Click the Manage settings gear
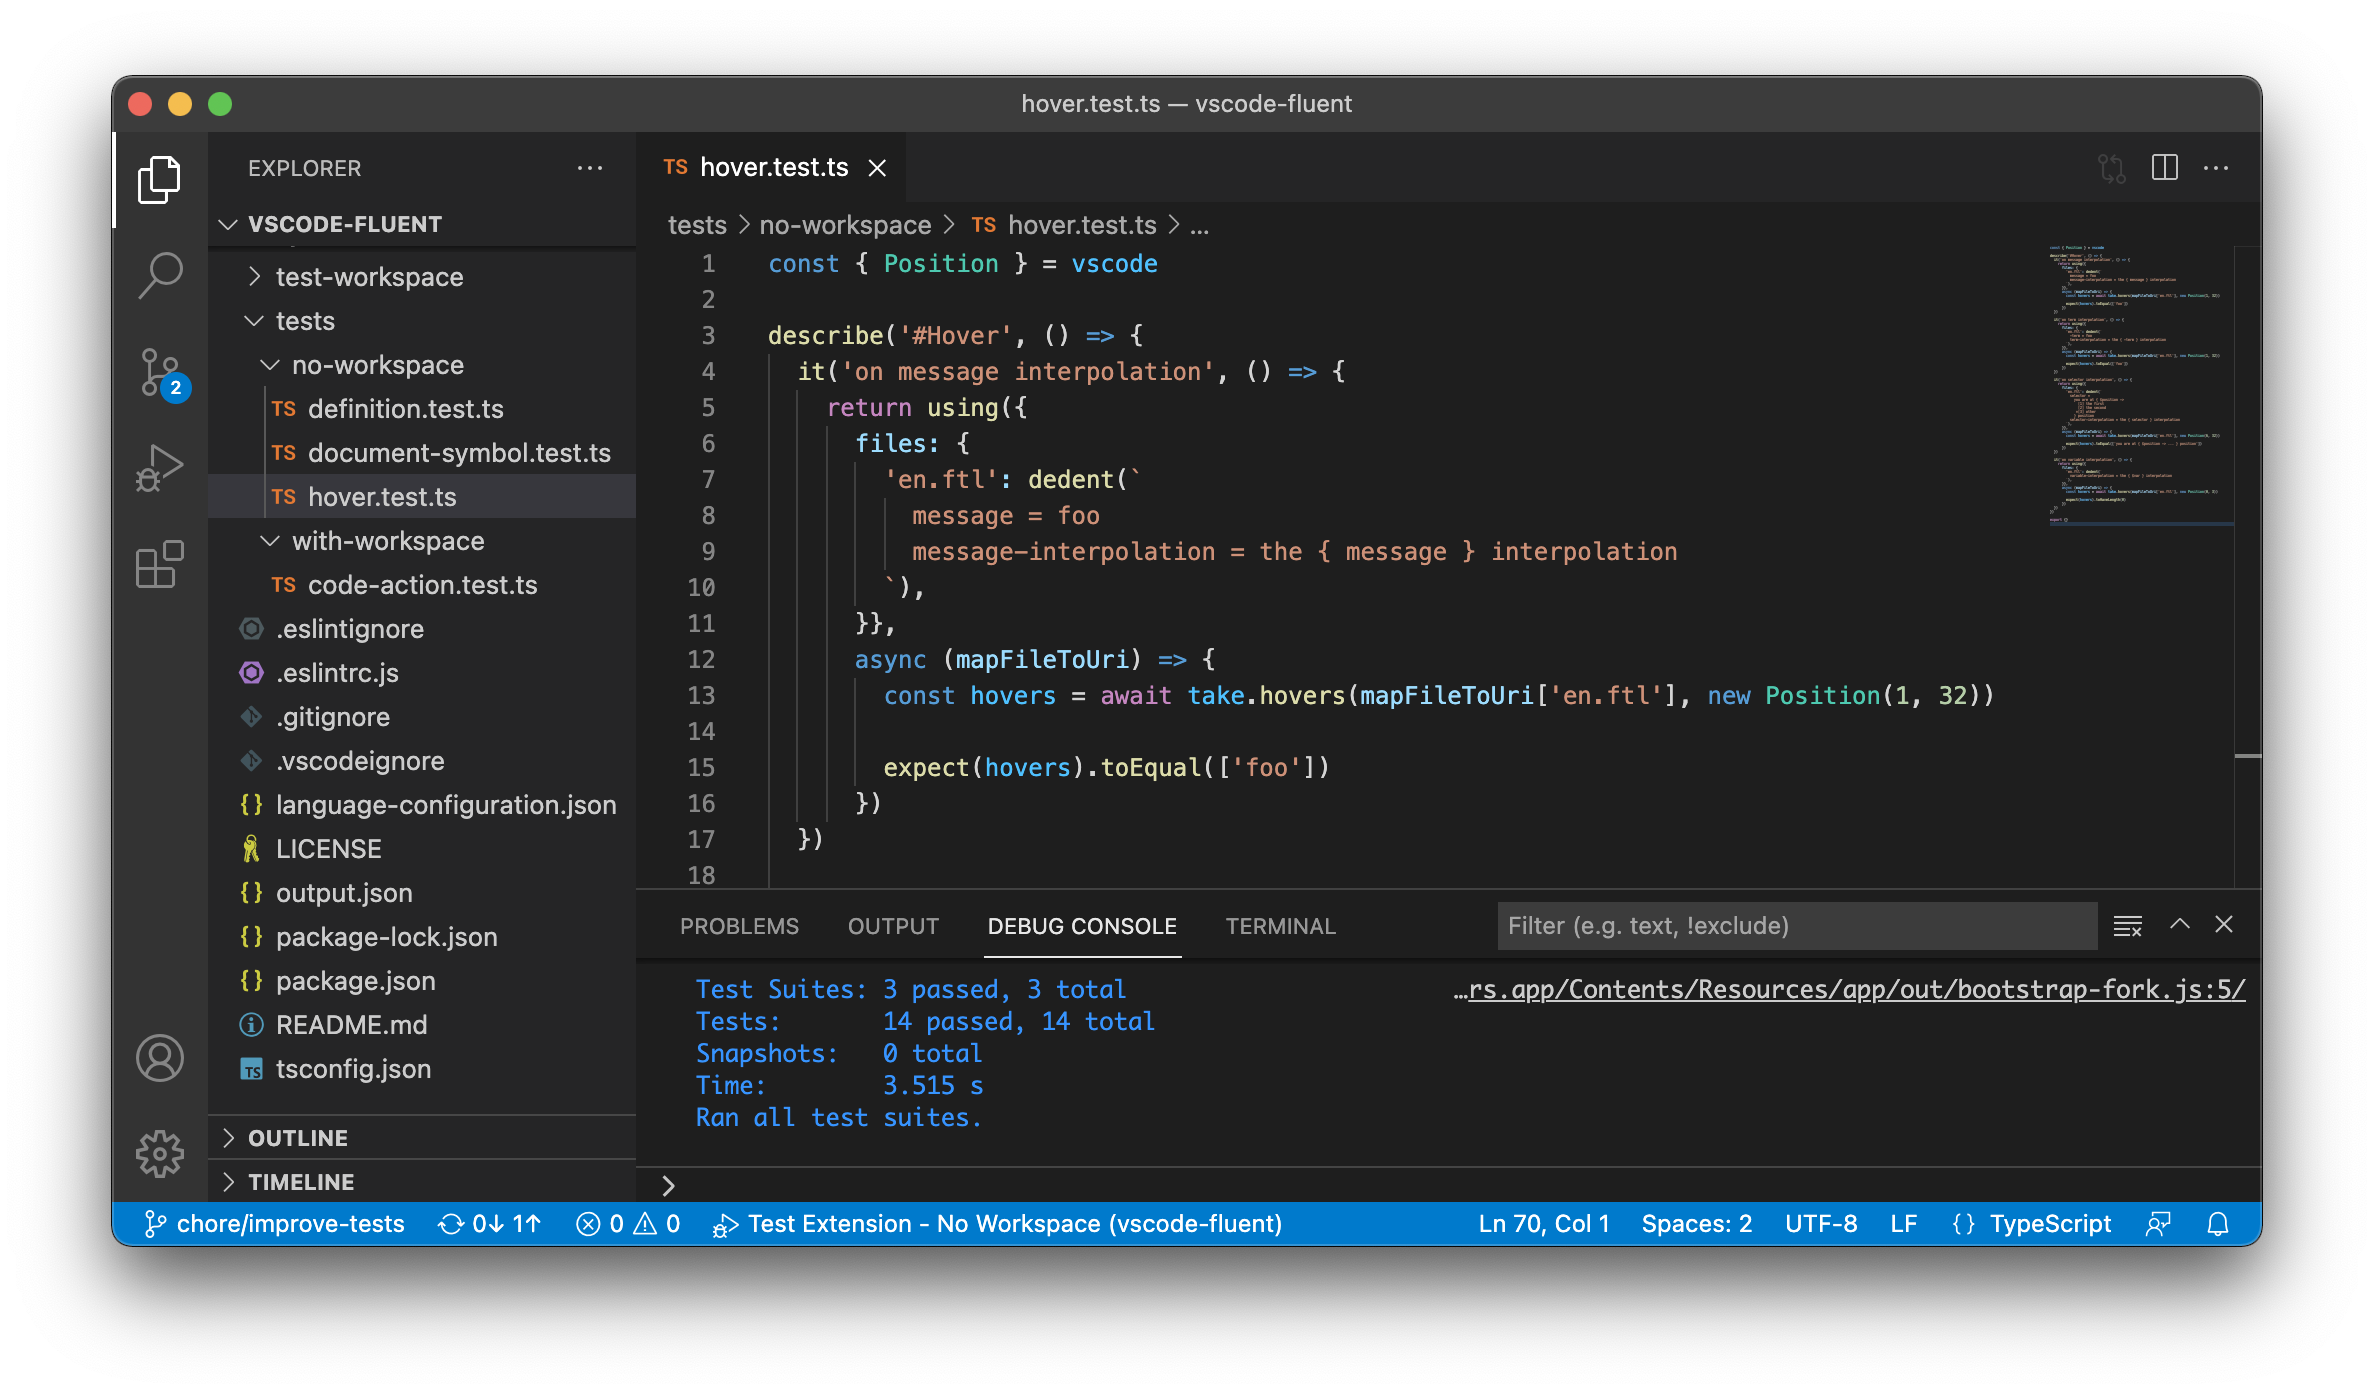Viewport: 2374px width, 1394px height. click(160, 1153)
